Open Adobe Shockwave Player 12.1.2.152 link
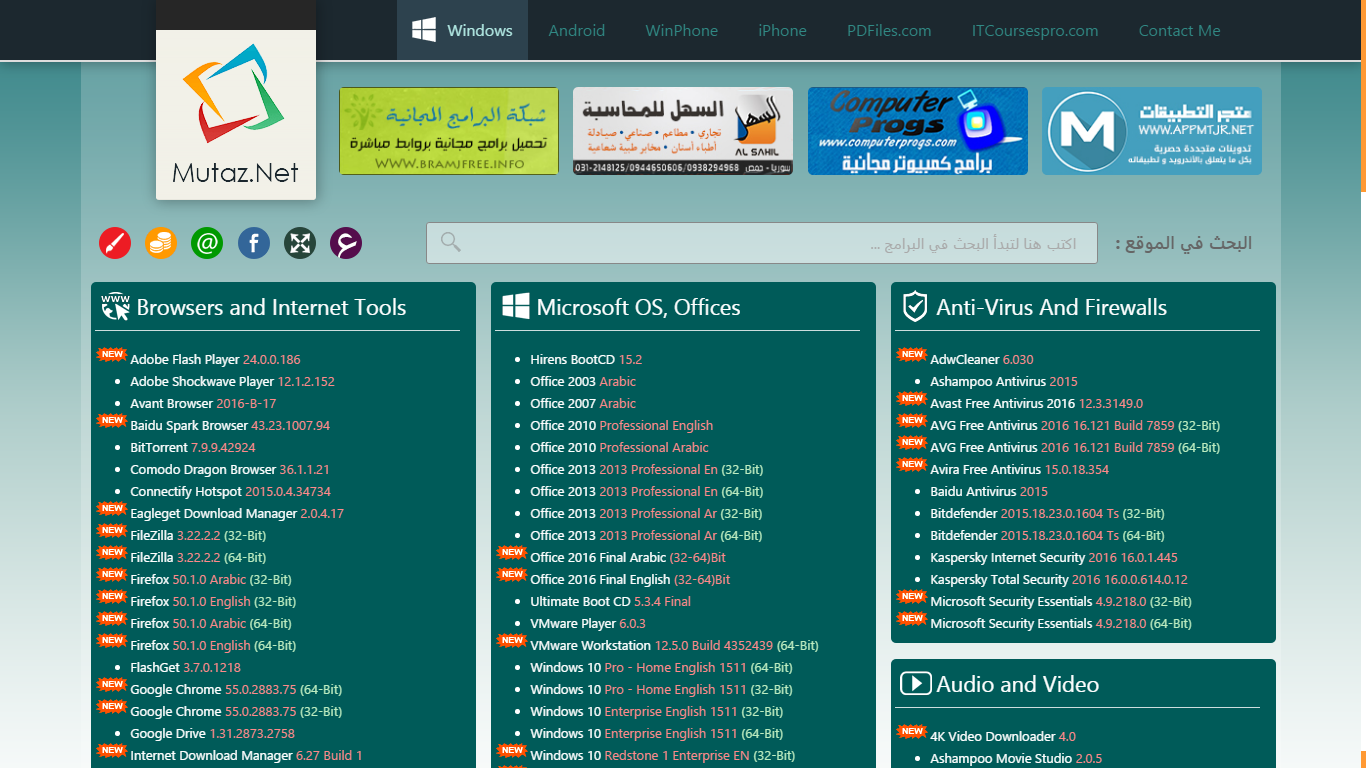This screenshot has height=768, width=1366. [x=232, y=382]
